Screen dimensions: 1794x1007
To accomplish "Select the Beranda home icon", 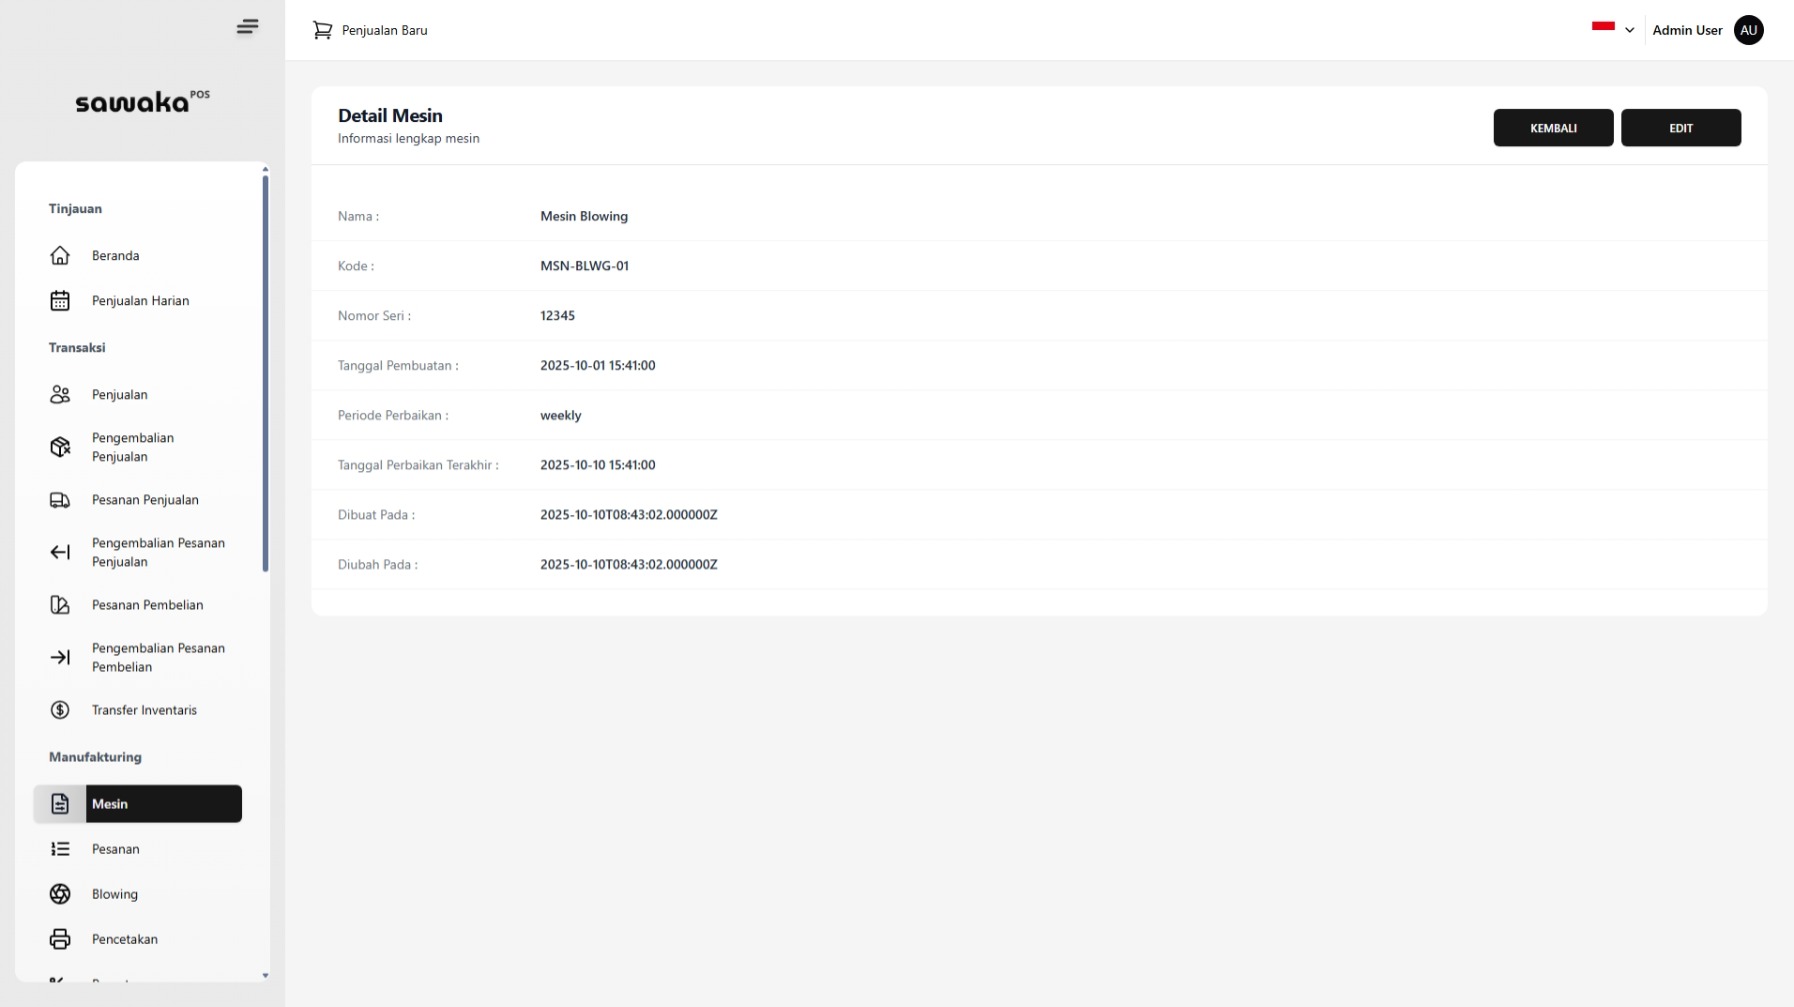I will point(60,255).
